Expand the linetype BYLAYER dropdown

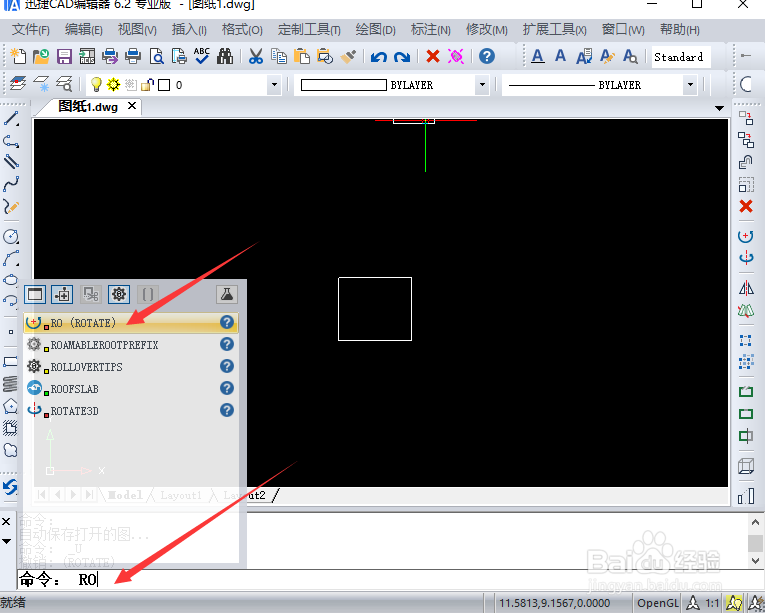tap(690, 85)
